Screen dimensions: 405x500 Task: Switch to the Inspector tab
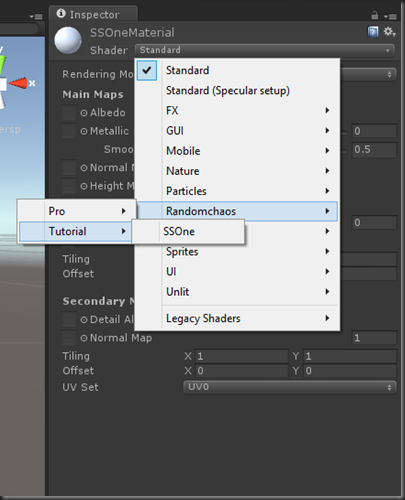[x=93, y=14]
